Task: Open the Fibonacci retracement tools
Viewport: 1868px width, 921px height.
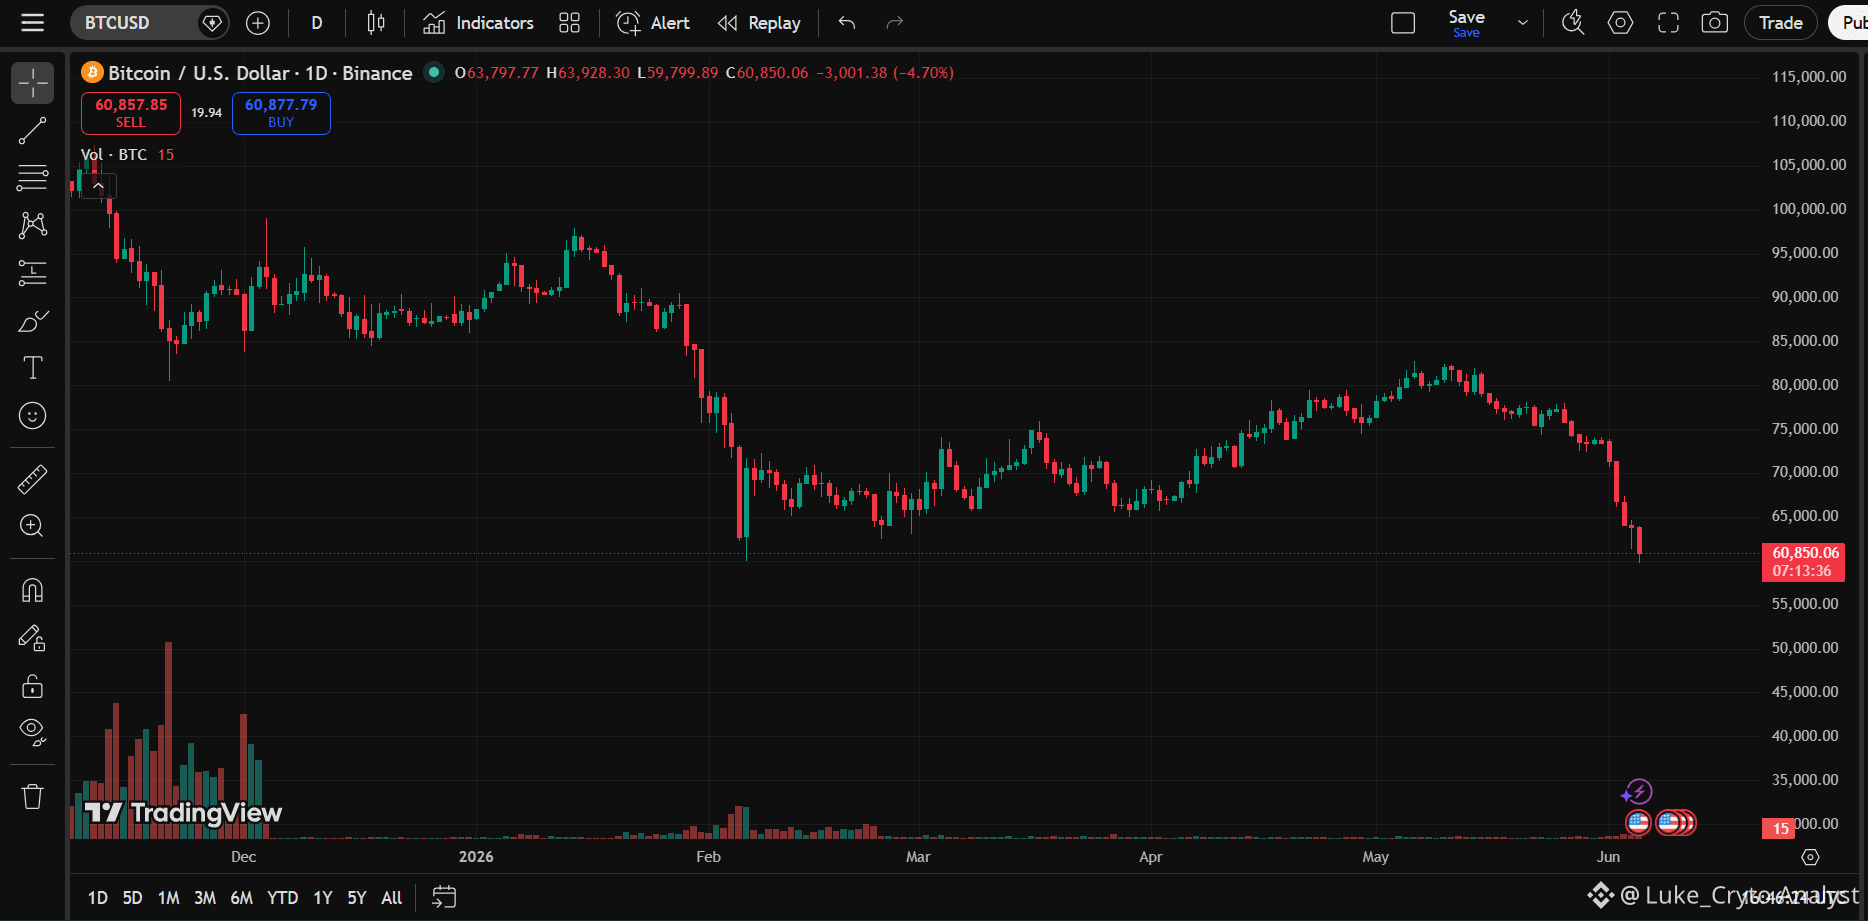Action: 33,178
